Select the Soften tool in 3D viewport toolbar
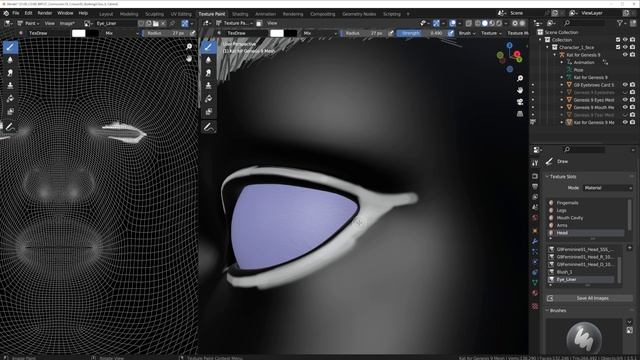 click(x=209, y=60)
